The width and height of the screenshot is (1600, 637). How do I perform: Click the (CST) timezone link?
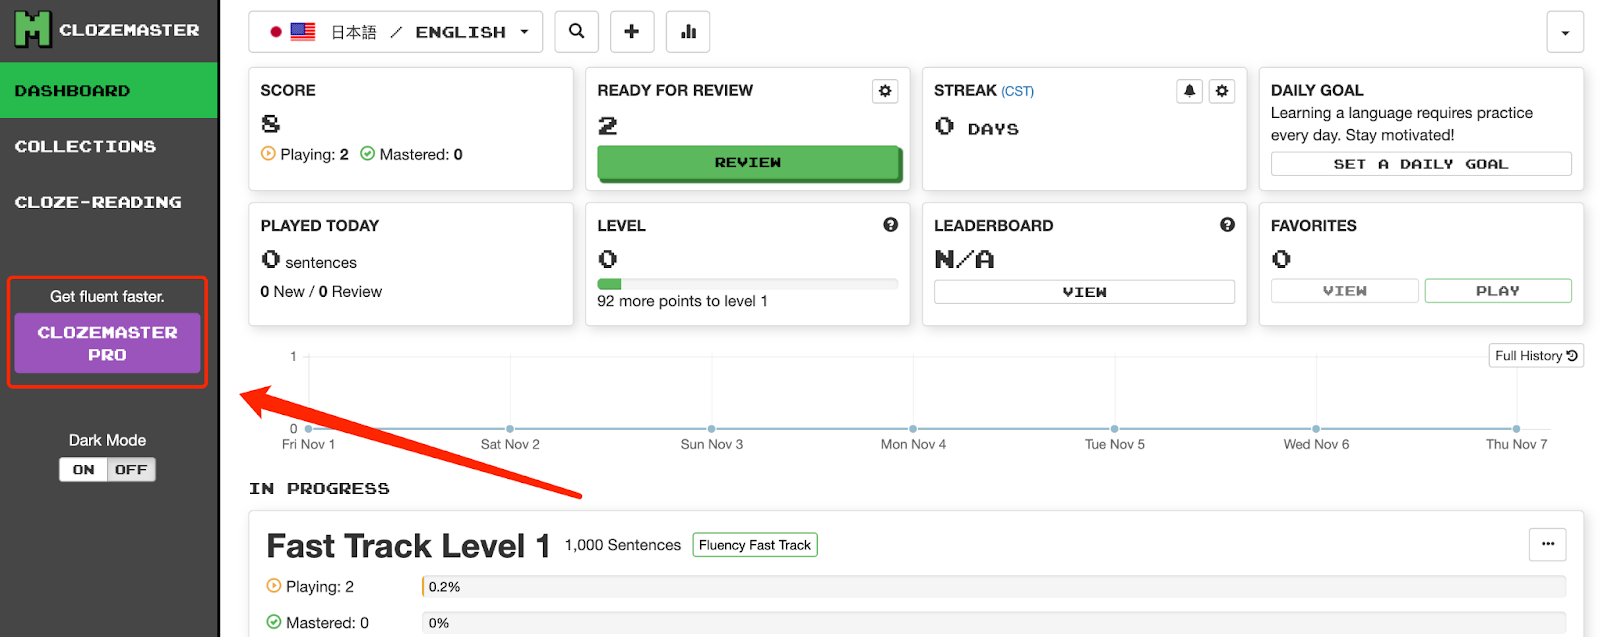(x=1018, y=91)
